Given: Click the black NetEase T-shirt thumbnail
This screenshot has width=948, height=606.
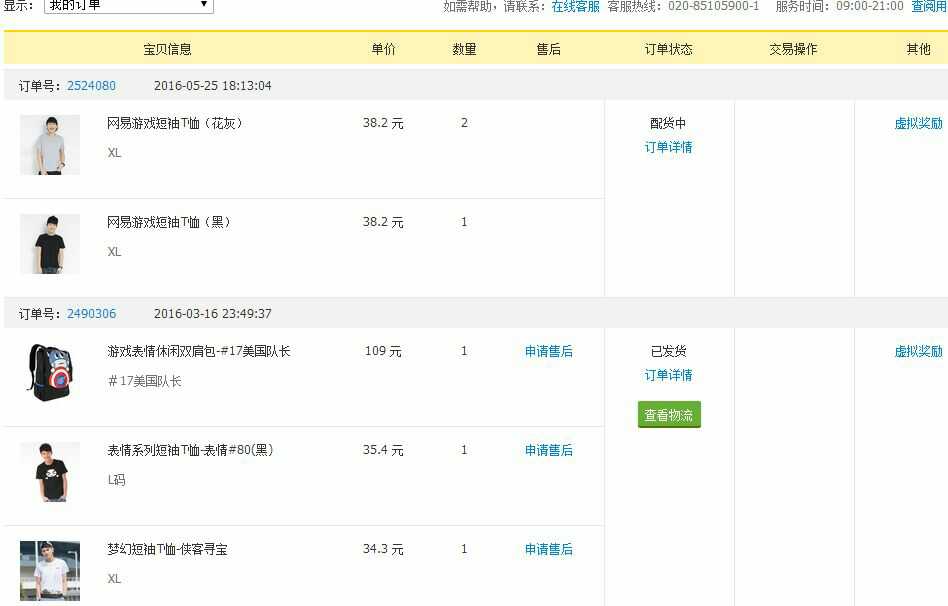Looking at the screenshot, I should pyautogui.click(x=49, y=244).
